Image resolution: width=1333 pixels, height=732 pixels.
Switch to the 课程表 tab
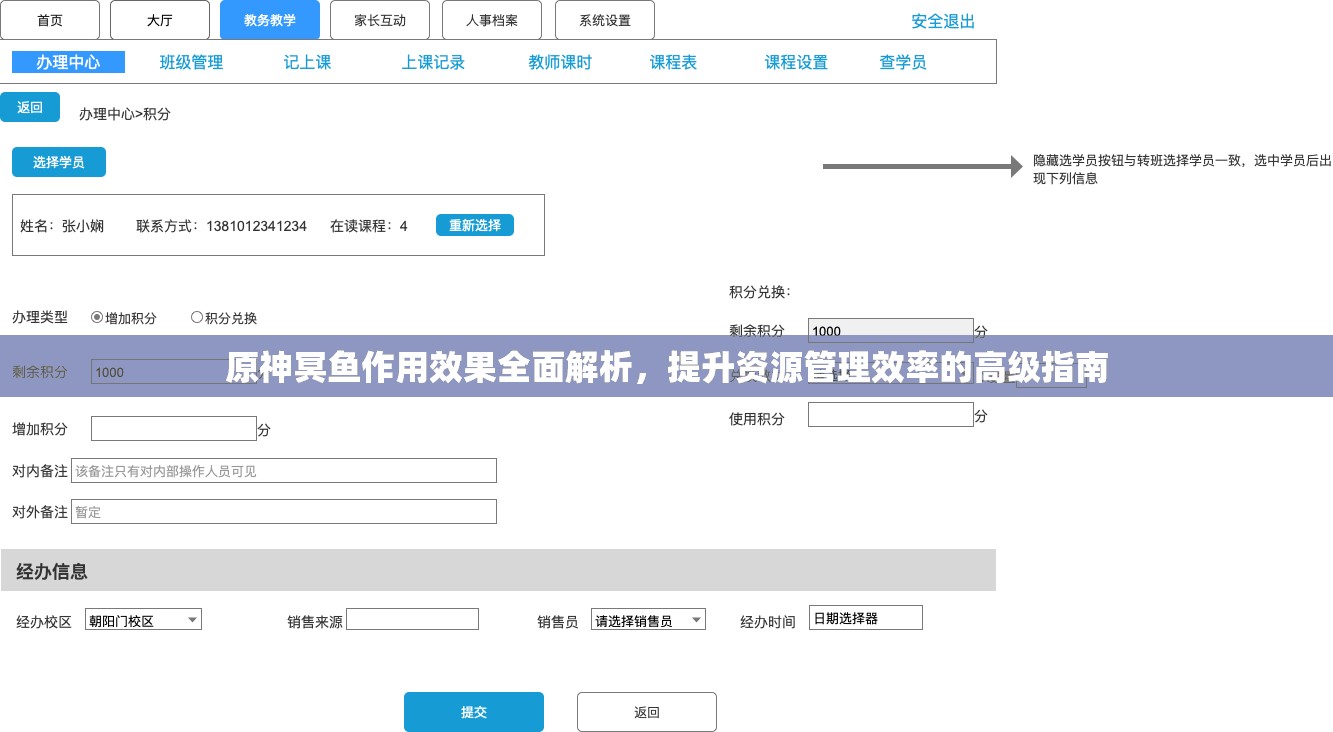click(x=673, y=62)
